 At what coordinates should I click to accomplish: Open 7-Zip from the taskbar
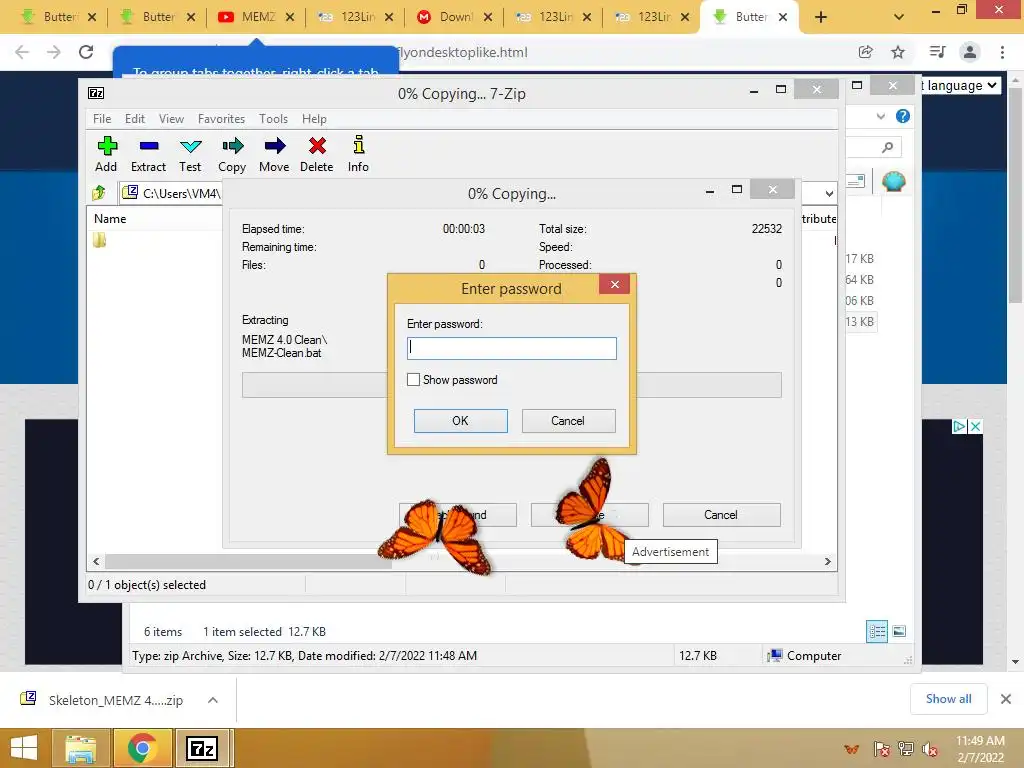(202, 748)
